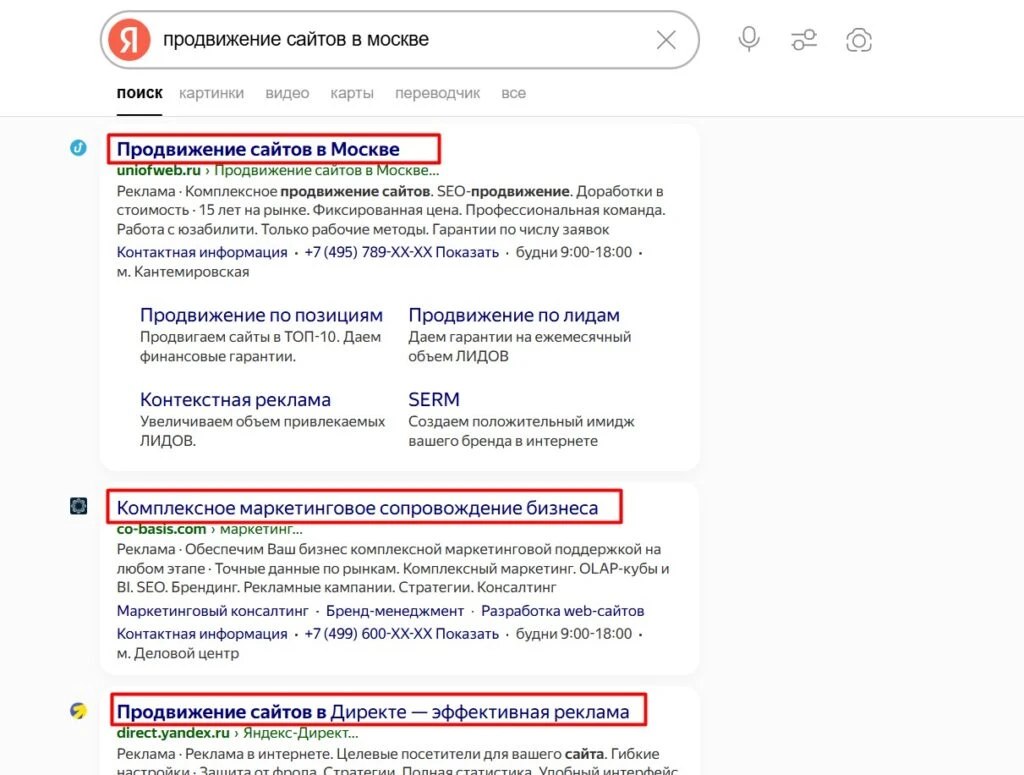Click in the search input field
The image size is (1024, 775).
point(404,40)
